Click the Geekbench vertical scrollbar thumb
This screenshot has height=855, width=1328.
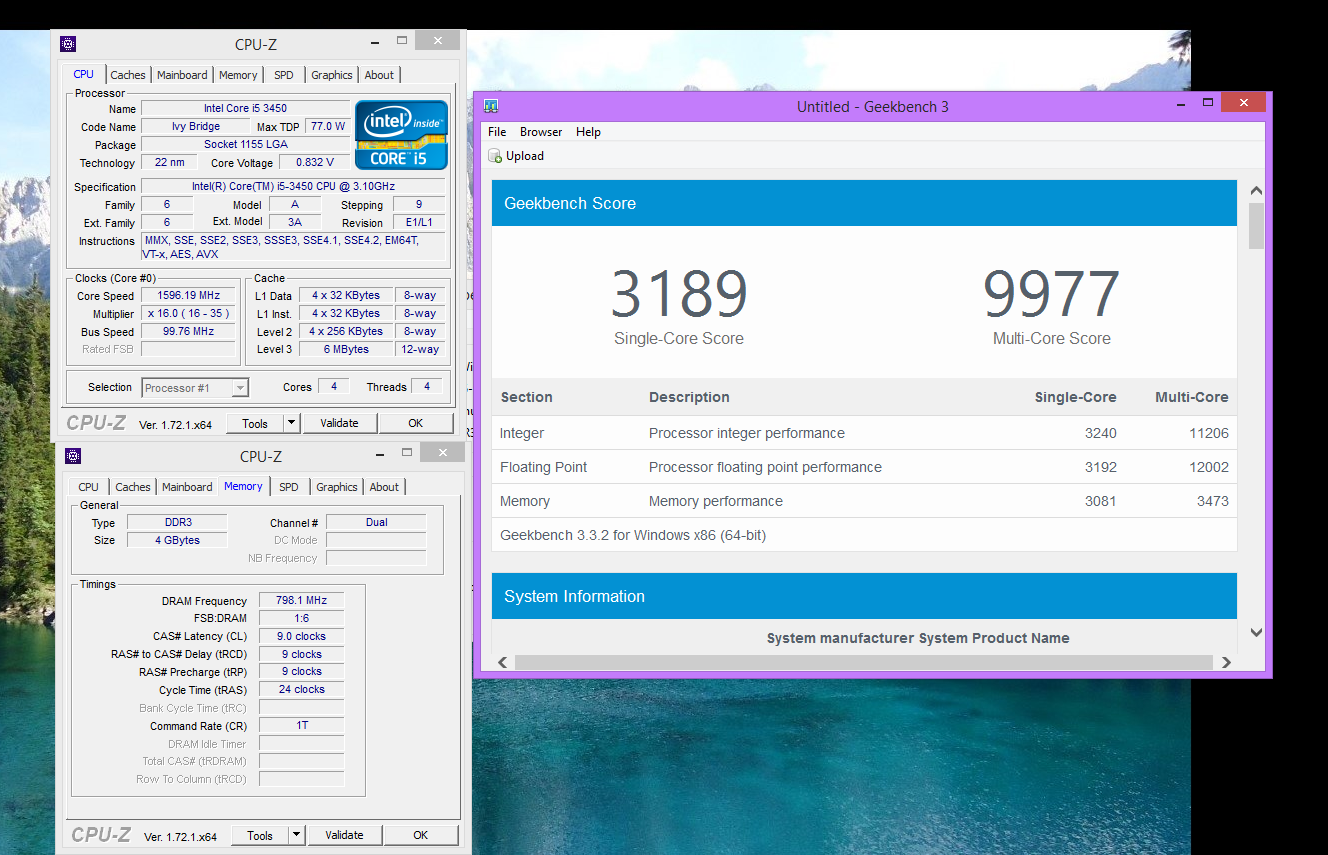click(x=1256, y=226)
